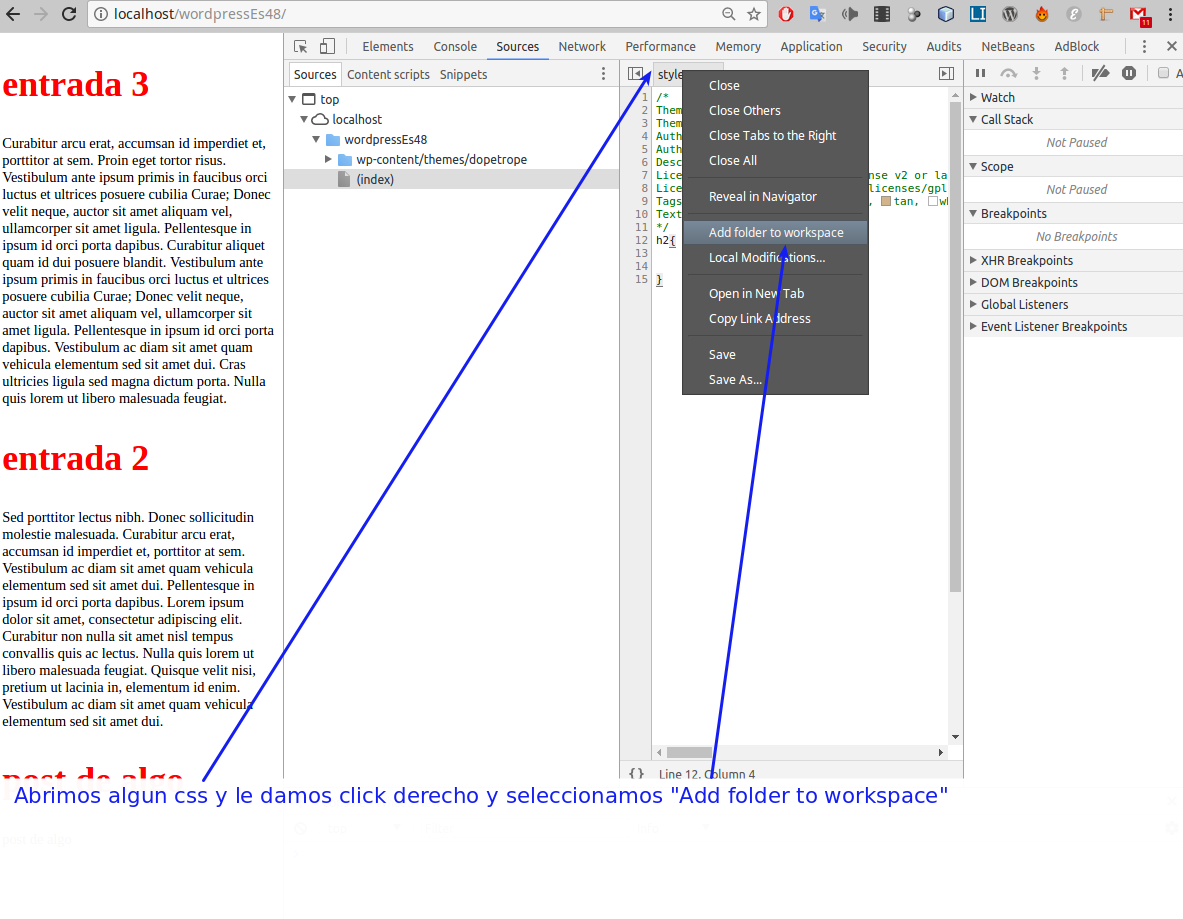Open the Chrome three-dot main menu
Screen dimensions: 1183x919
point(1170,14)
